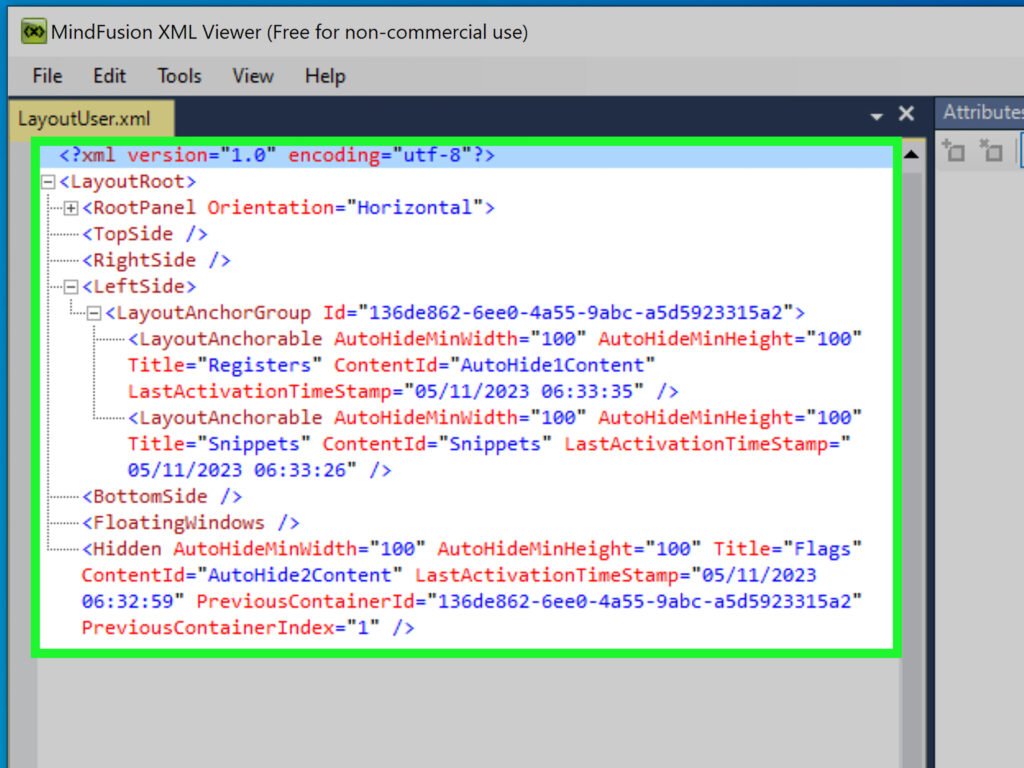Click the Delete attribute icon in Attributes panel
Viewport: 1024px width, 768px height.
pyautogui.click(x=989, y=151)
